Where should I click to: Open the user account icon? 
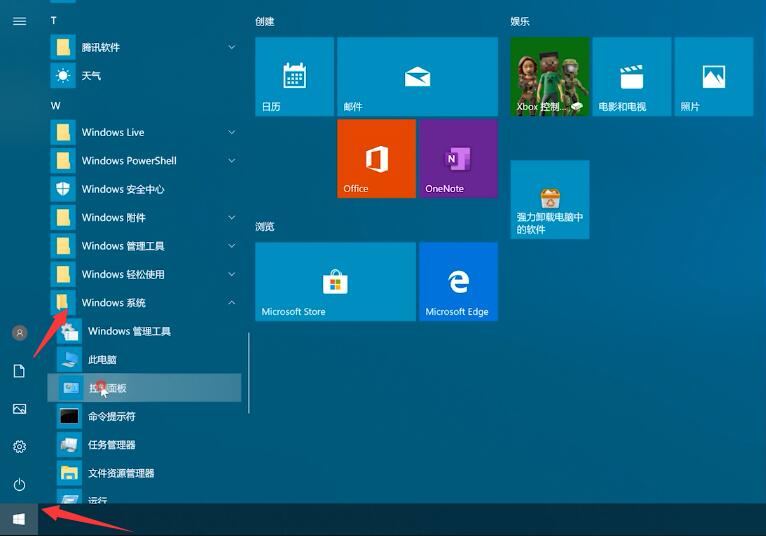click(x=20, y=333)
